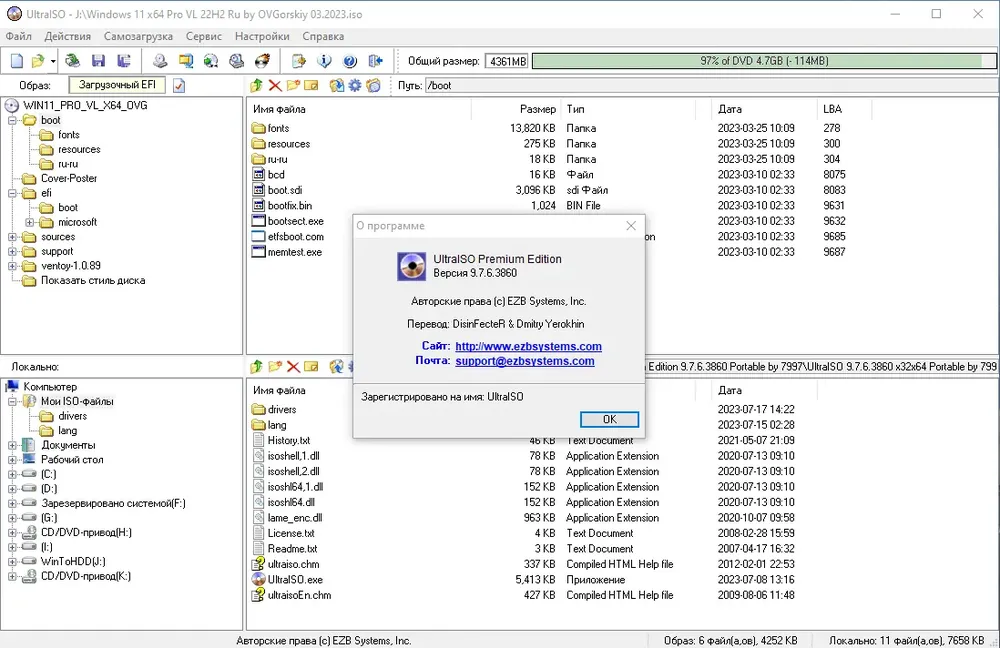
Task: Select Cover-Poster folder in image tree
Action: 69,179
